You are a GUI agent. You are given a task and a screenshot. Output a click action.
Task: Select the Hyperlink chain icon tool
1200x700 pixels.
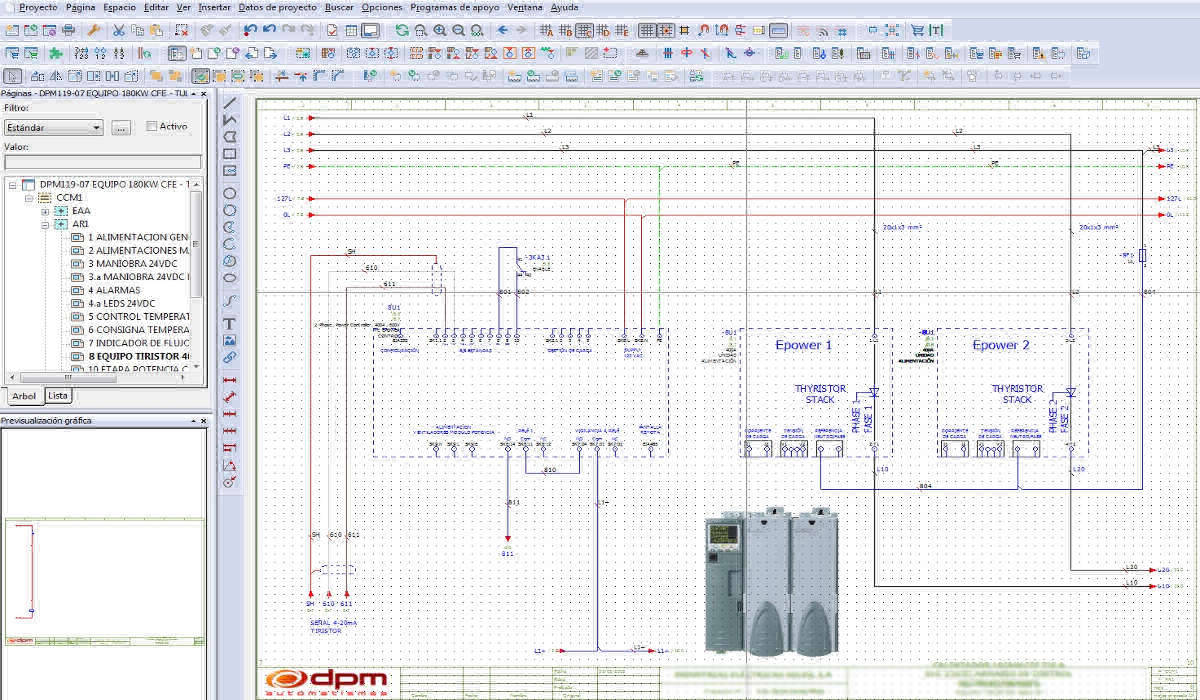(230, 357)
